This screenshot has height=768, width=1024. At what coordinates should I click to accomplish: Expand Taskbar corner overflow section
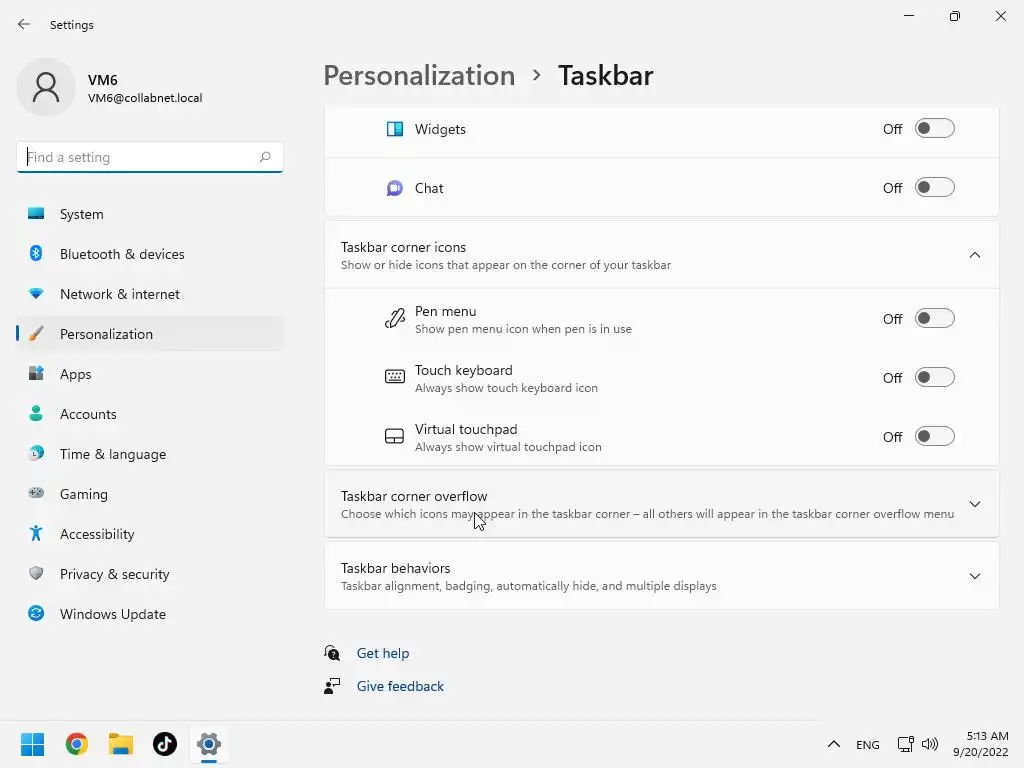pyautogui.click(x=975, y=504)
